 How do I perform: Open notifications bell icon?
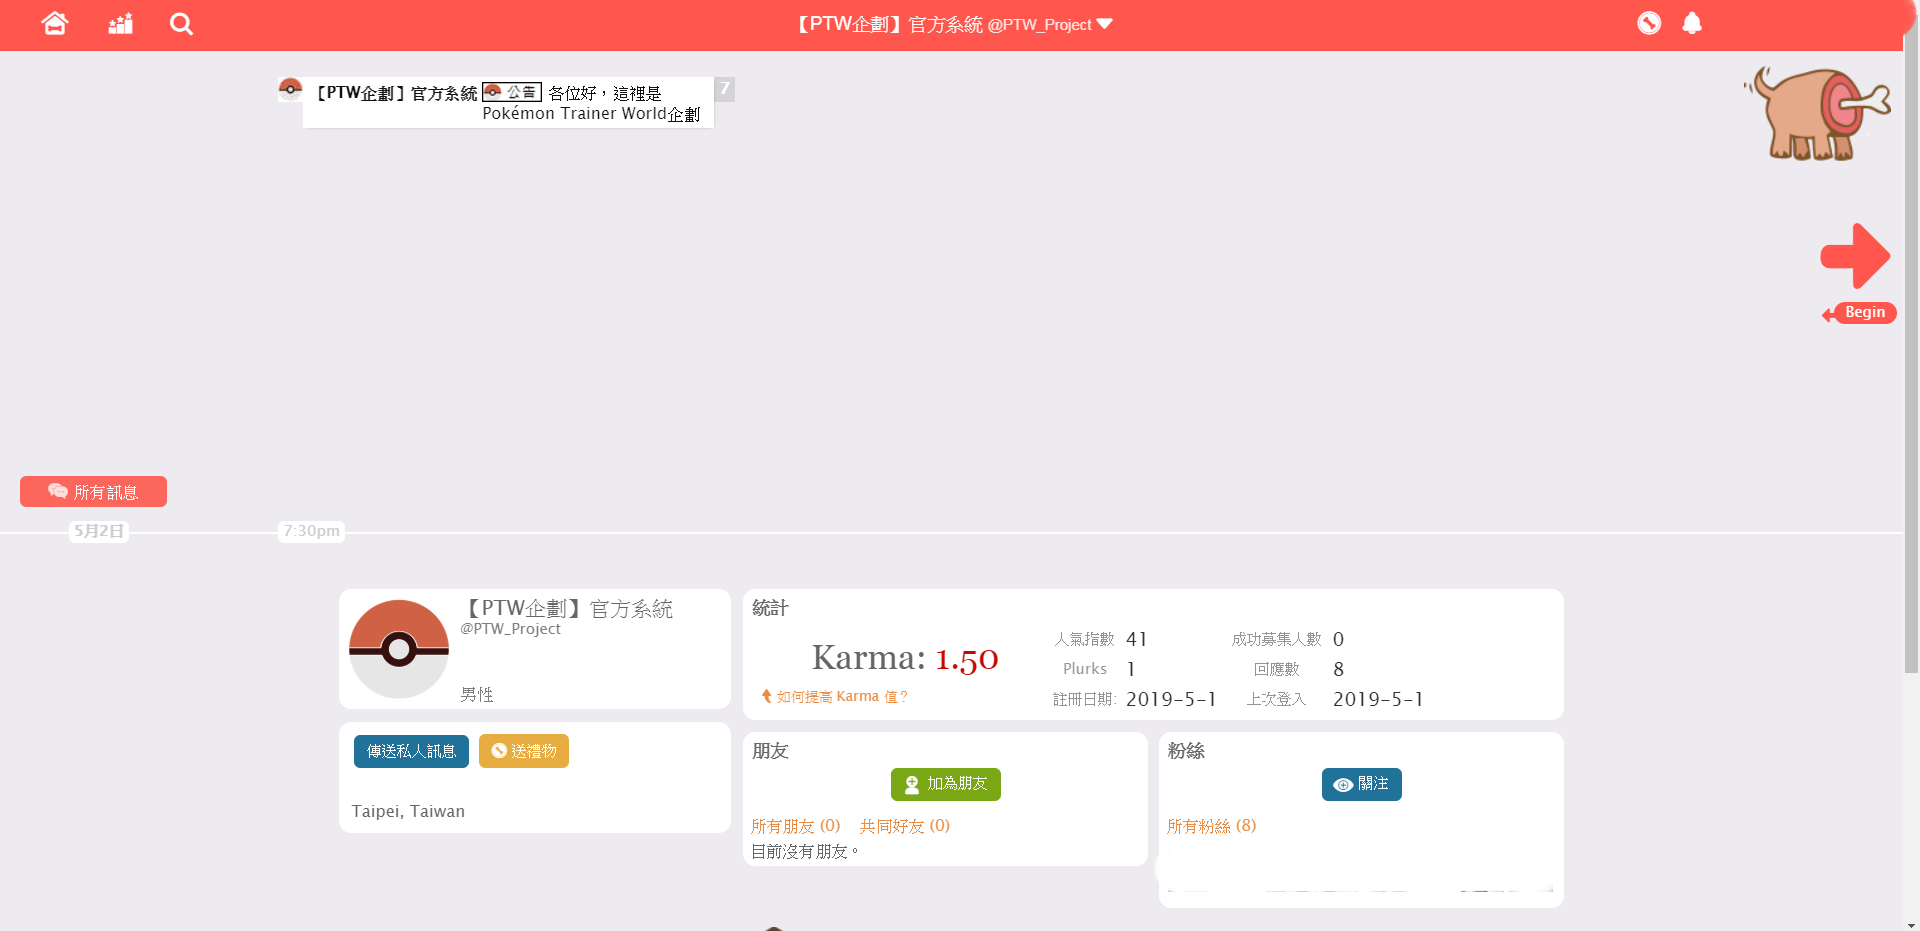1692,23
